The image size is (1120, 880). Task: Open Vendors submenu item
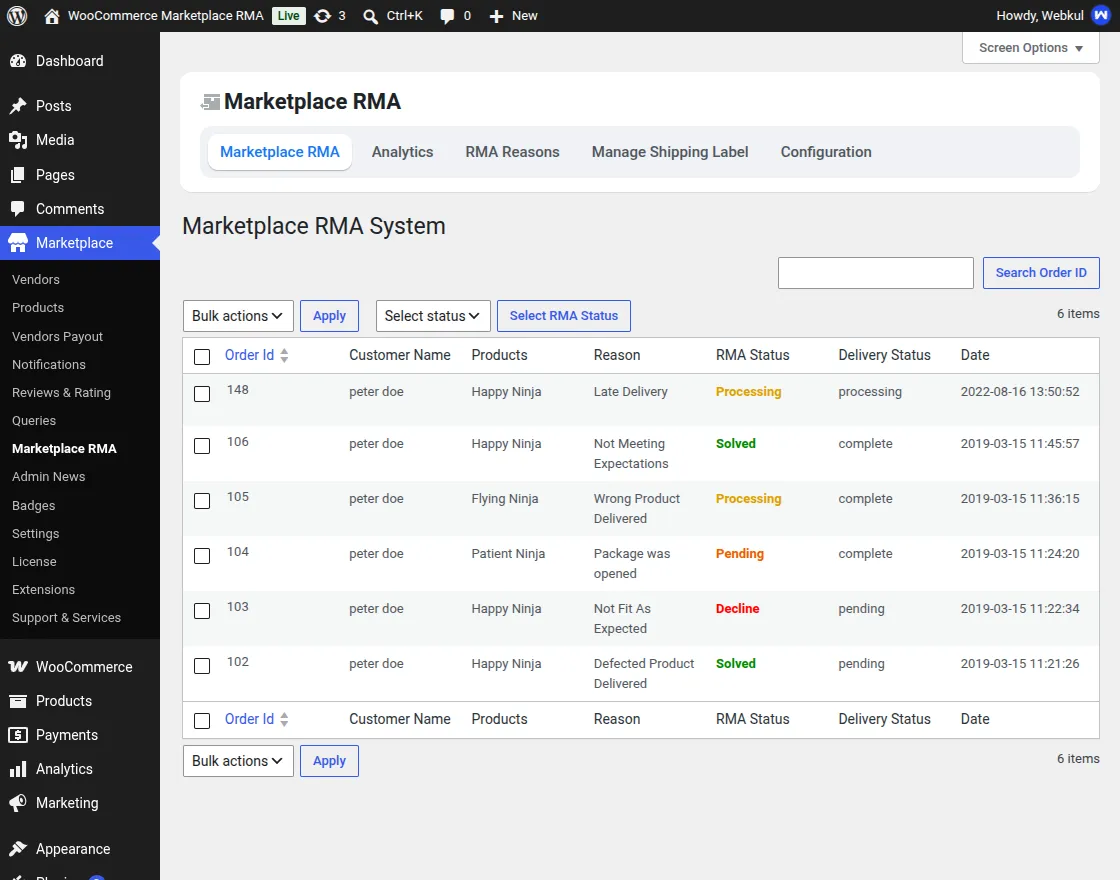click(x=36, y=279)
